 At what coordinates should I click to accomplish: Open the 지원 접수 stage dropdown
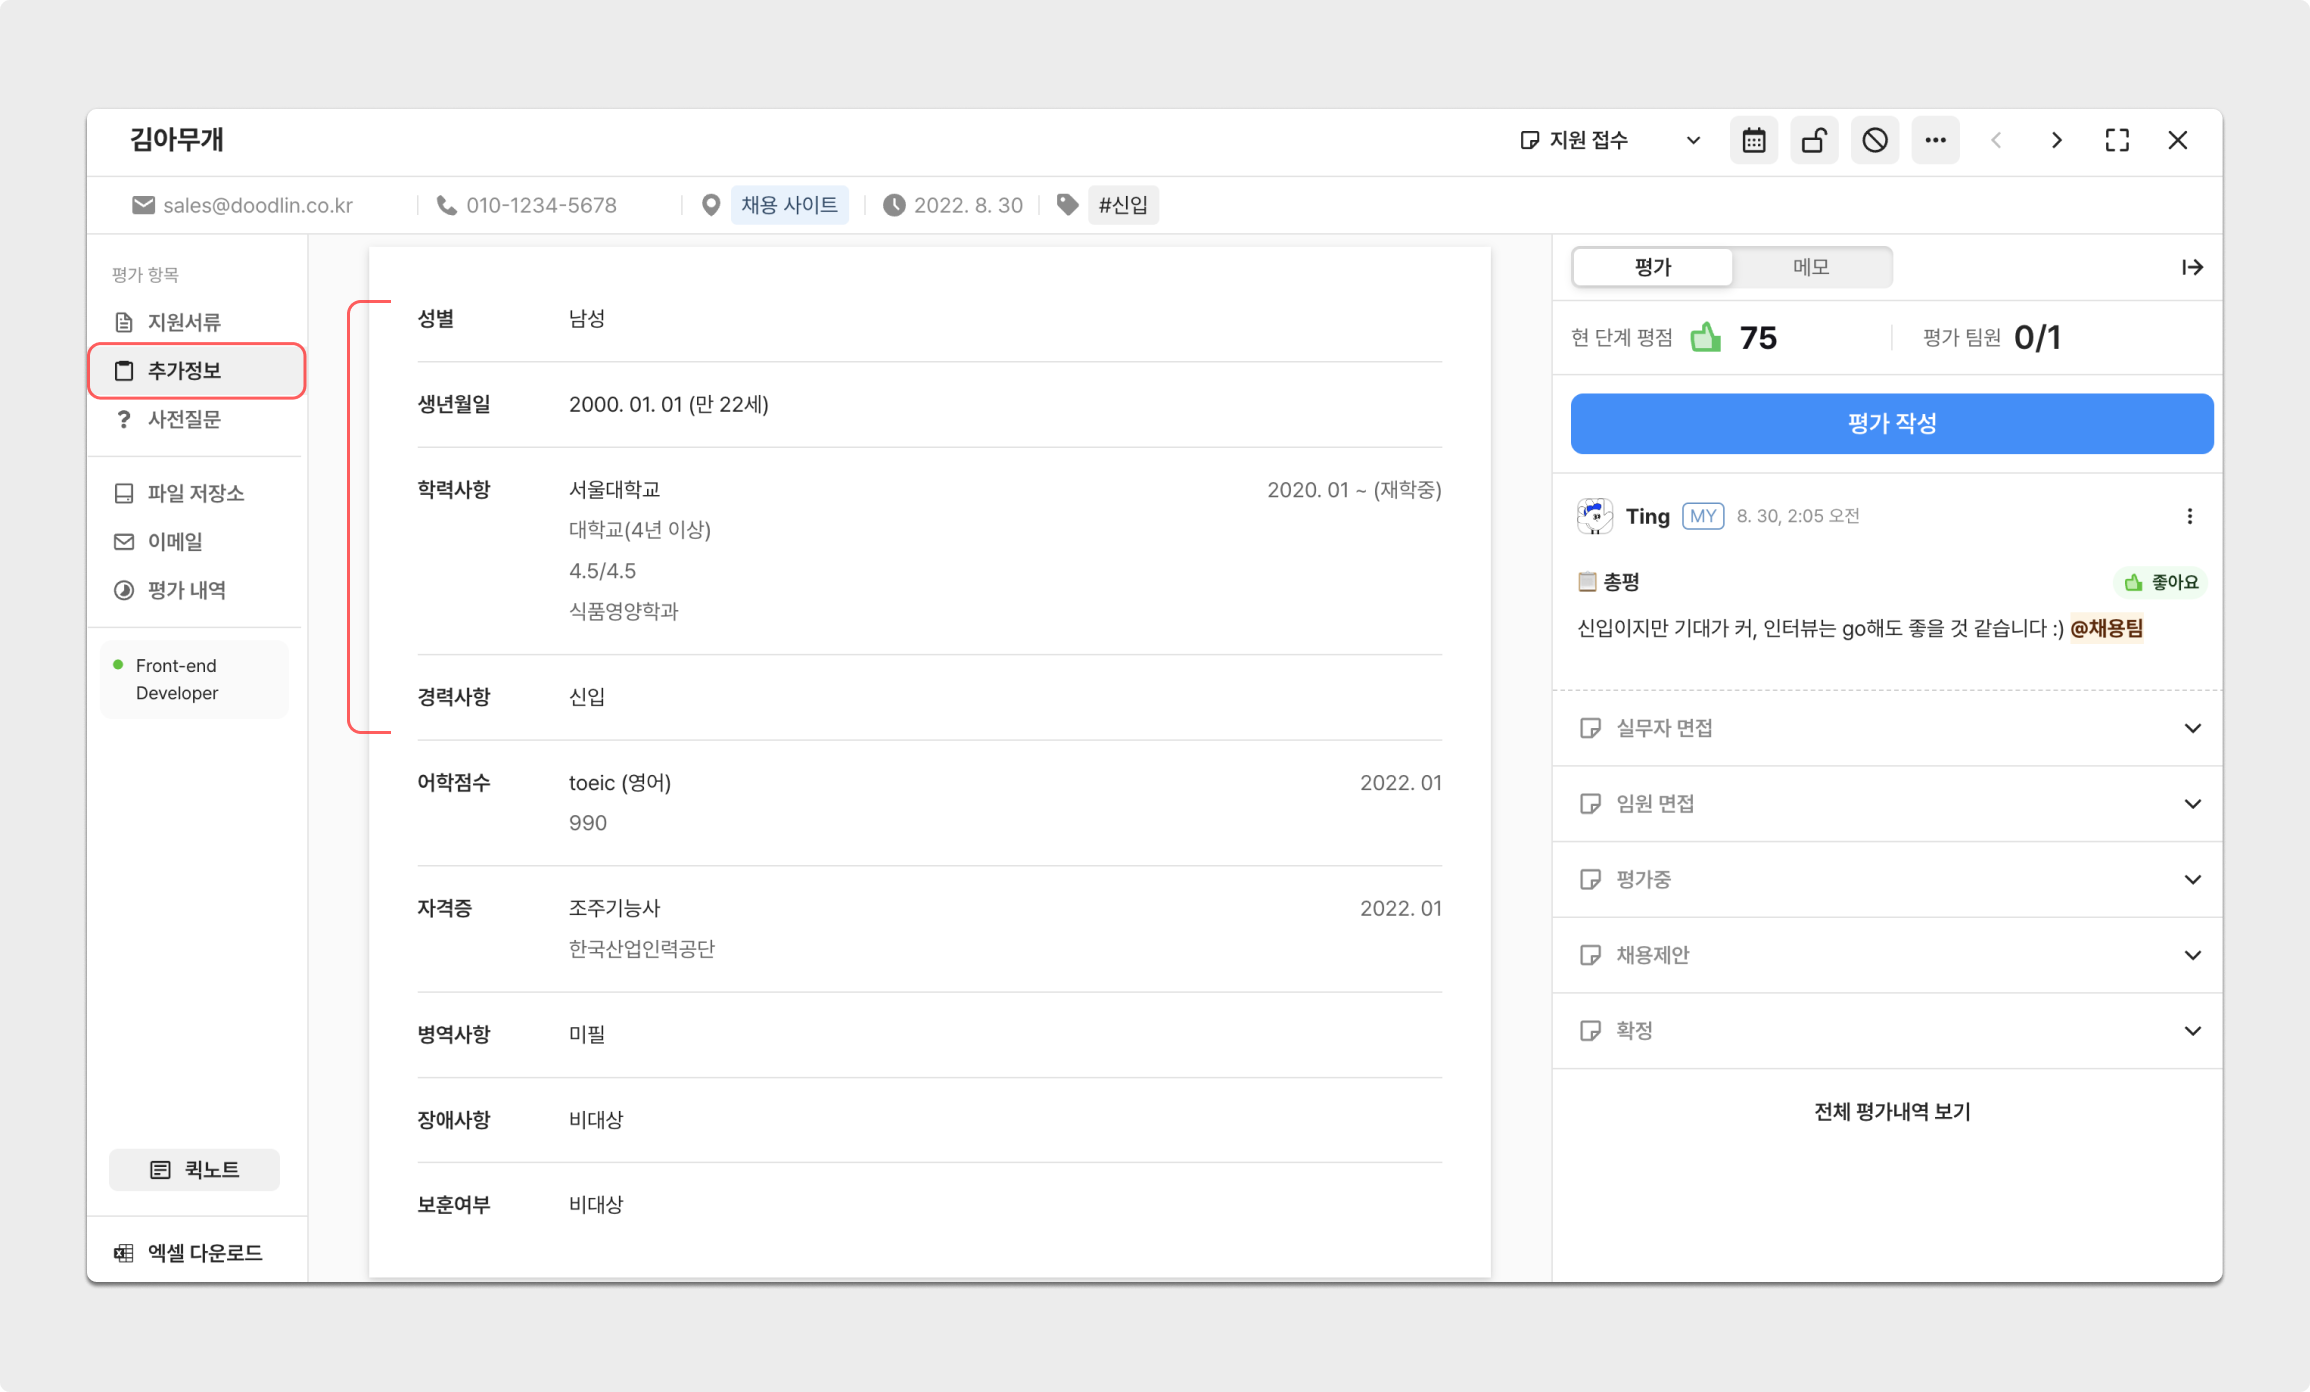coord(1609,140)
